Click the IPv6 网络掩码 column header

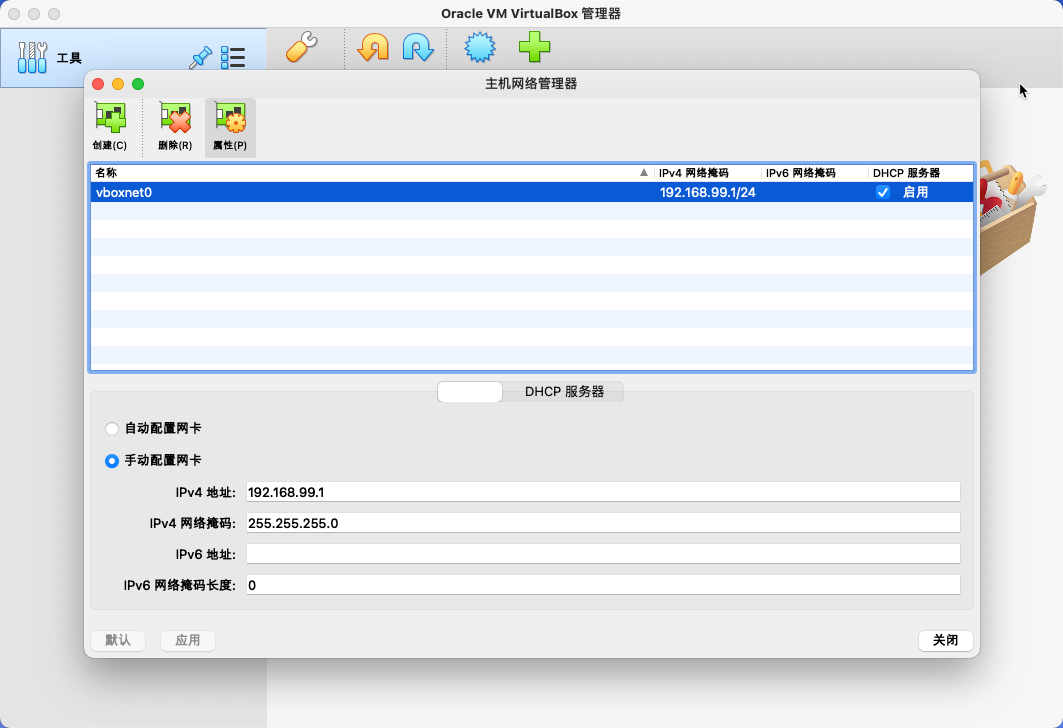815,173
